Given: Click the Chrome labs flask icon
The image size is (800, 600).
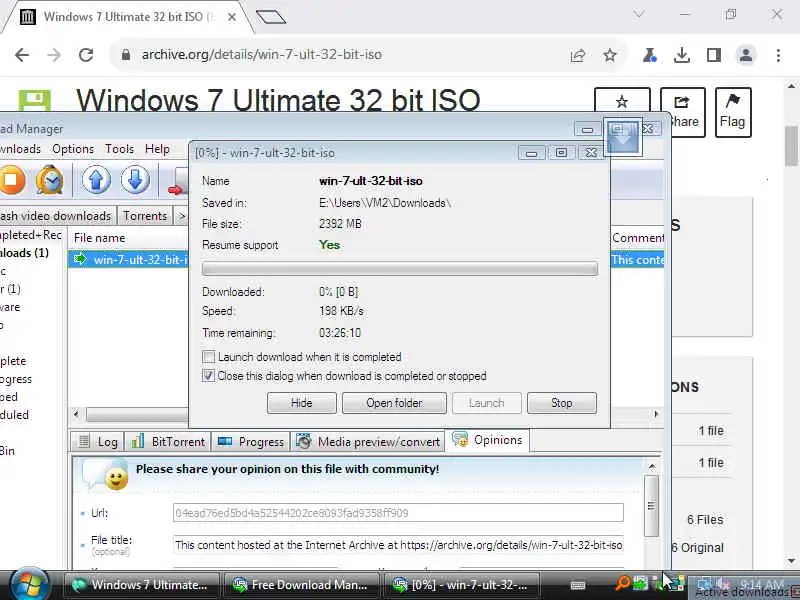Looking at the screenshot, I should (x=649, y=55).
